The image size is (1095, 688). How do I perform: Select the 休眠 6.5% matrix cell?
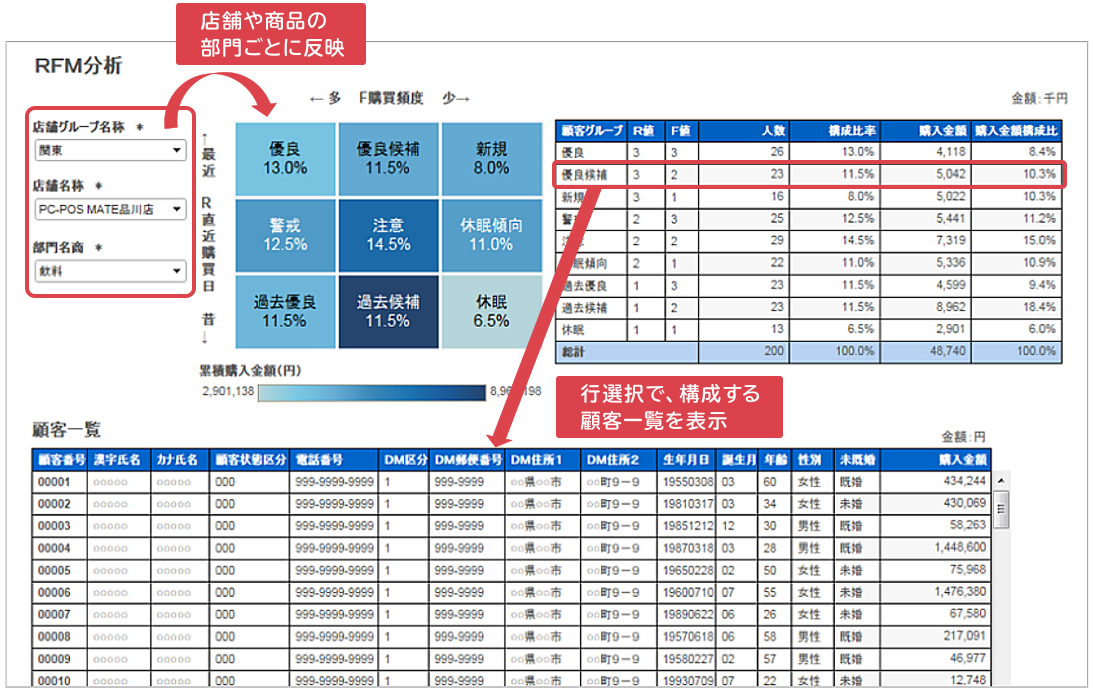pos(492,312)
